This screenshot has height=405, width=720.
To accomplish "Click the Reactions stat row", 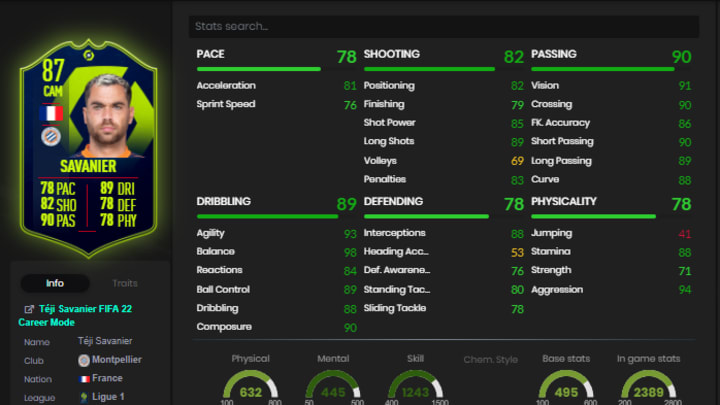I will (x=276, y=270).
